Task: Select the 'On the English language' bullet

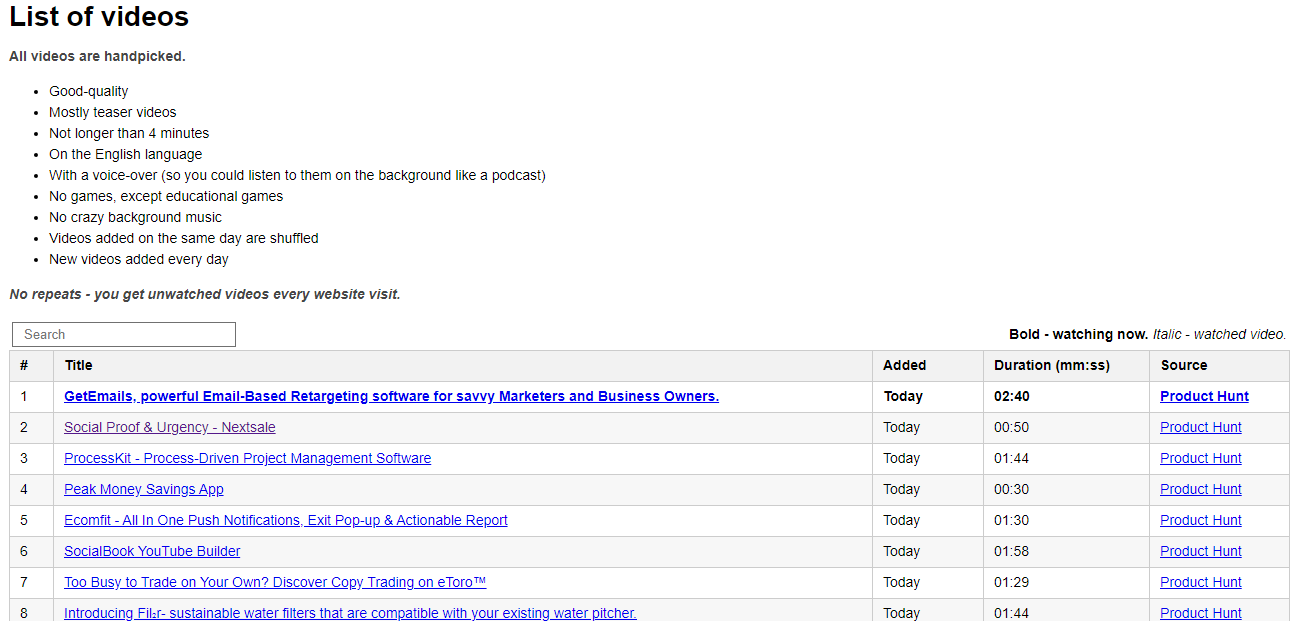Action: (126, 154)
